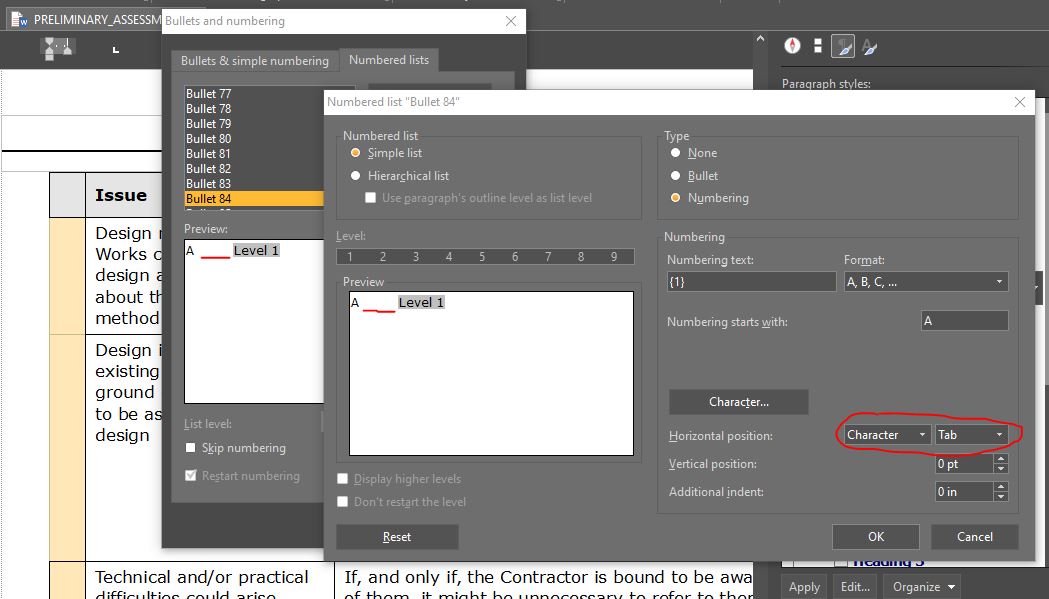Increase the Vertical position stepper value
The image size is (1049, 599).
pos(1001,460)
